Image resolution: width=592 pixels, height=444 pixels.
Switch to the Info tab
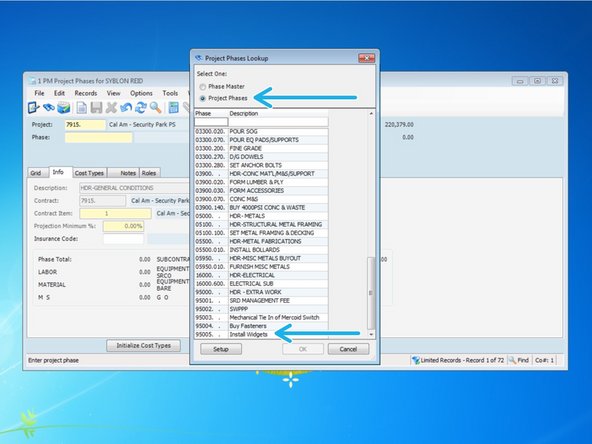(x=60, y=172)
